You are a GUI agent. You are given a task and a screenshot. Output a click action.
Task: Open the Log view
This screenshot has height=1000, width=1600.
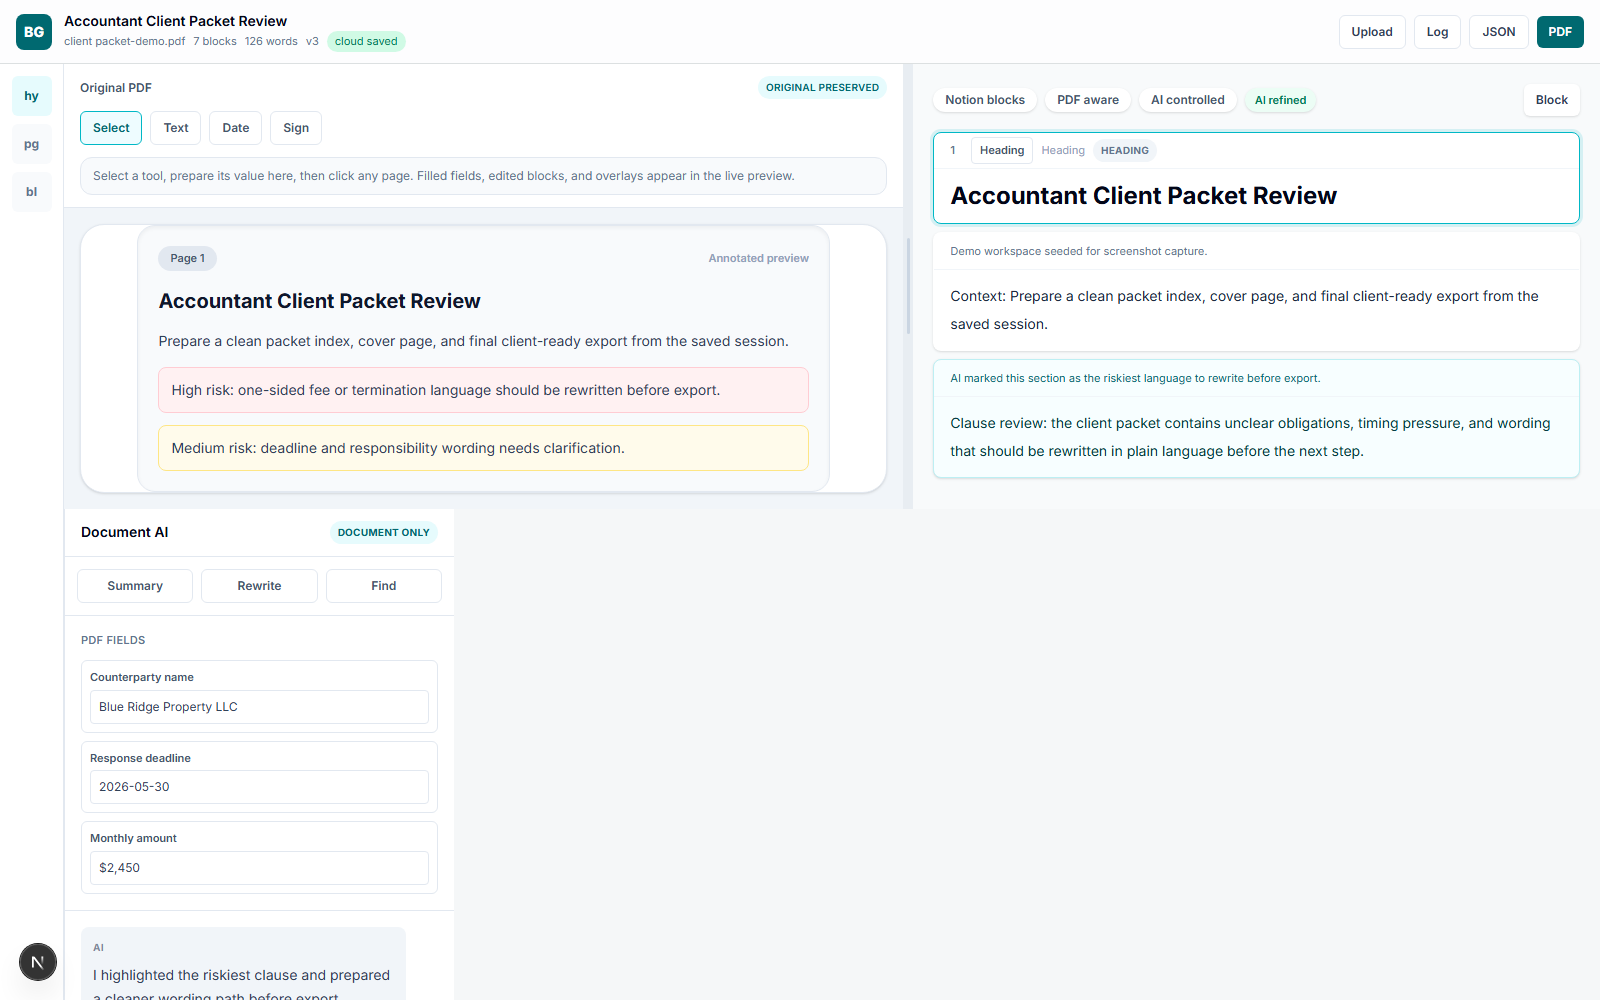tap(1437, 32)
